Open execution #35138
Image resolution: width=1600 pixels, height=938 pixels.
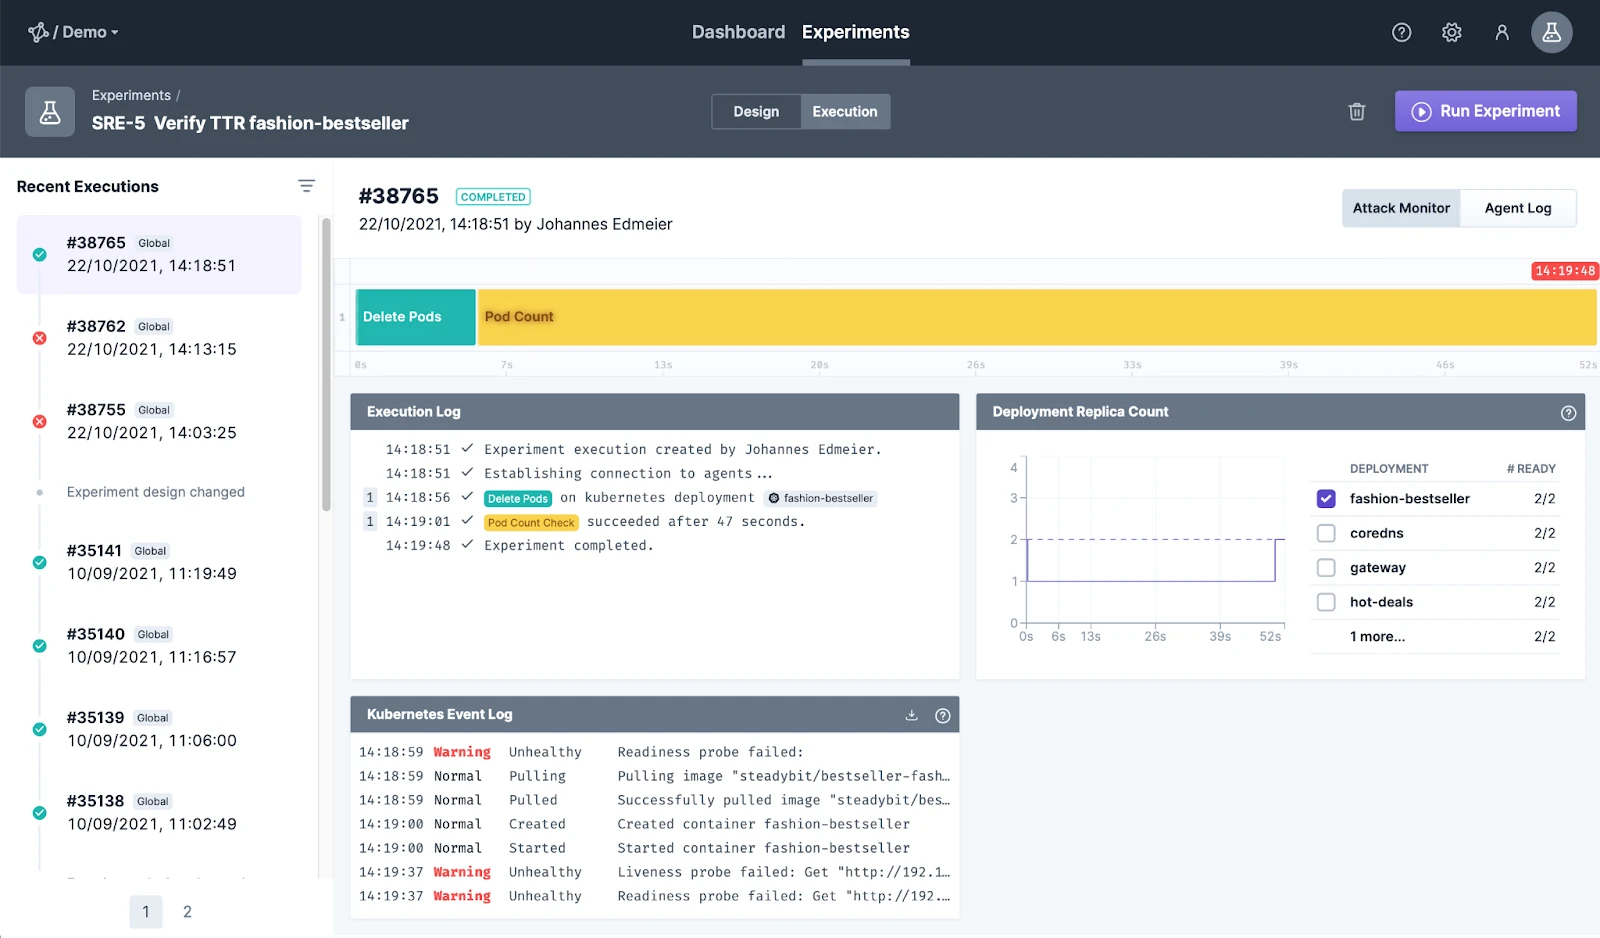pos(159,813)
